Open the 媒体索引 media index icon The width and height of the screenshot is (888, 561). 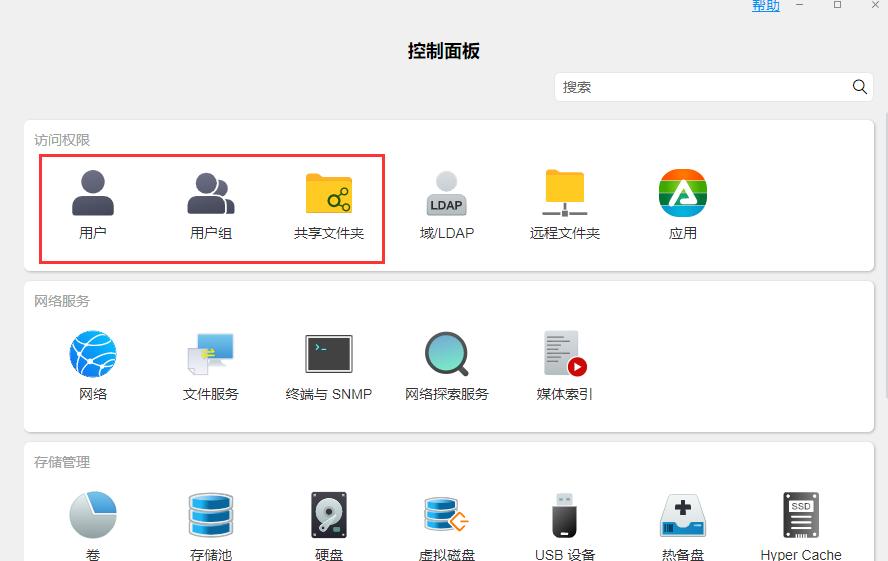[x=565, y=354]
